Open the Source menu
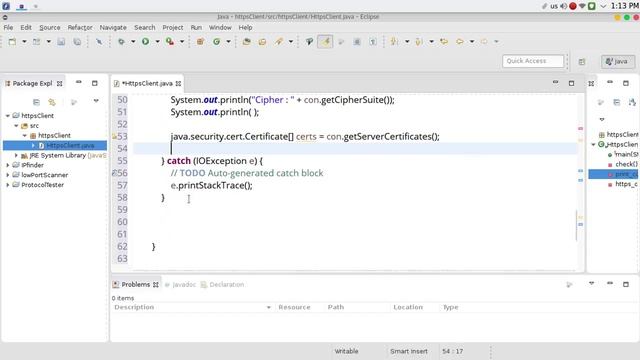This screenshot has height=360, width=640. (49, 28)
